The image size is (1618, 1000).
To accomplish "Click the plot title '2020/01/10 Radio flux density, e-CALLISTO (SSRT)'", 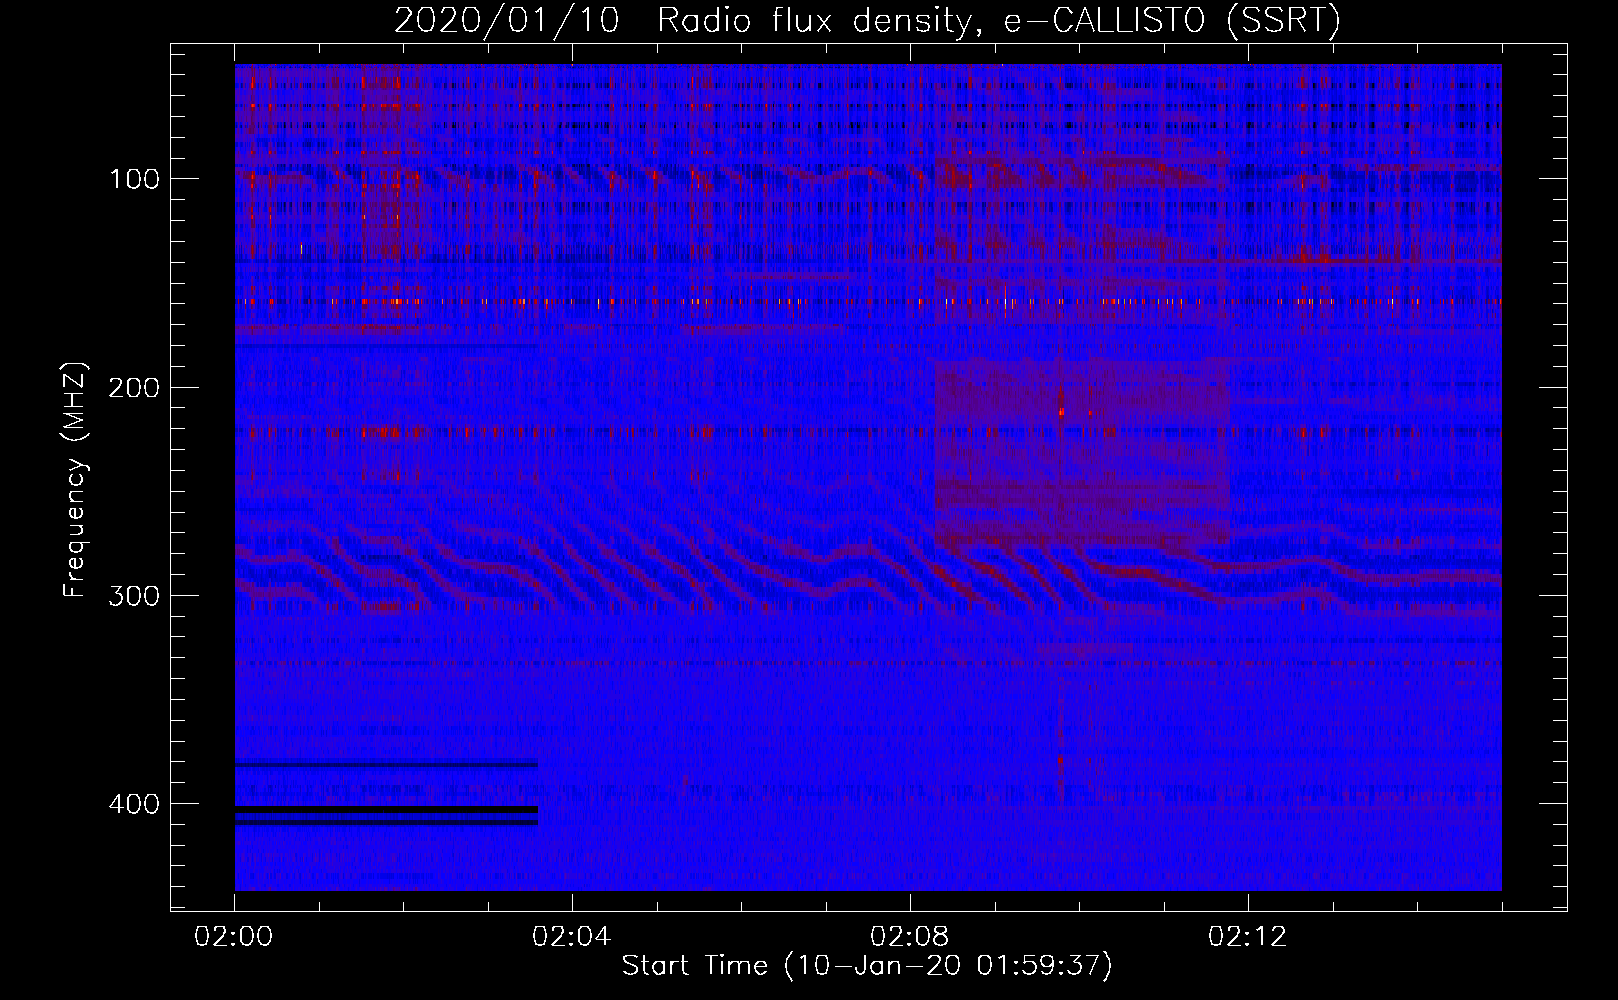I will (x=867, y=21).
